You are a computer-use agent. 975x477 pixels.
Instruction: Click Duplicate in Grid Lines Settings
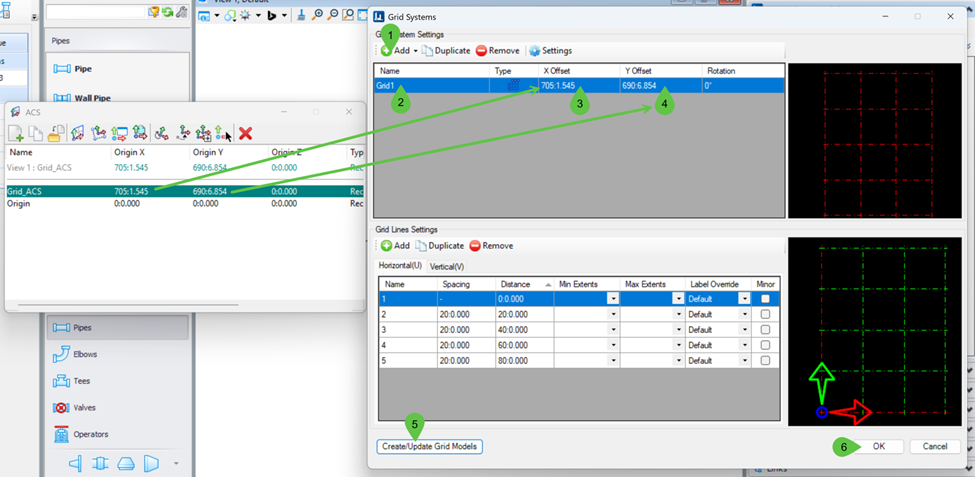(x=439, y=246)
